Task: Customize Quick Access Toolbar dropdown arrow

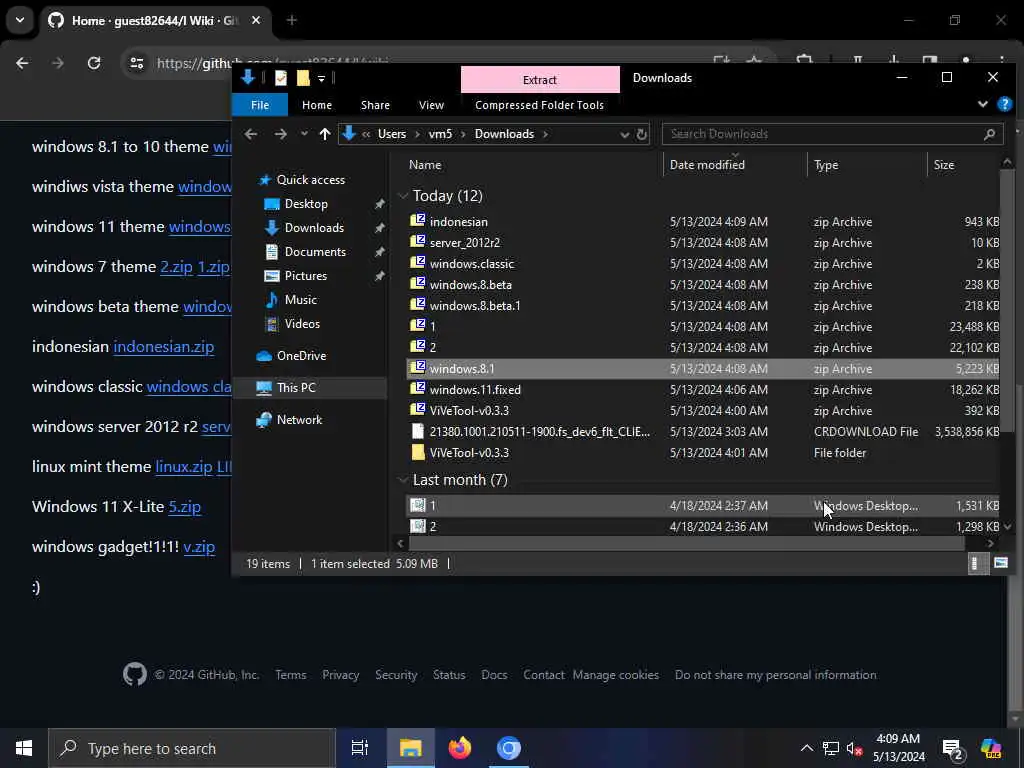Action: (x=321, y=78)
